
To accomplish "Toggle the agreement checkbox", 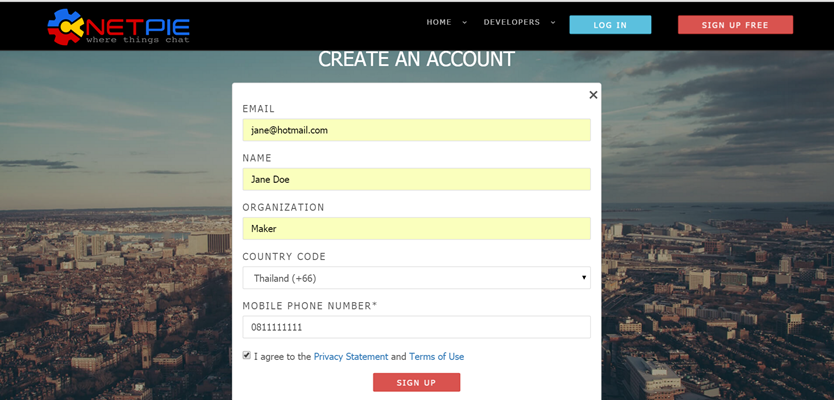I will click(247, 355).
